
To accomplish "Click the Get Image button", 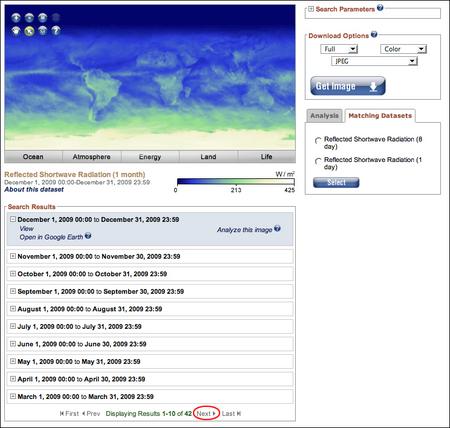I will point(348,86).
